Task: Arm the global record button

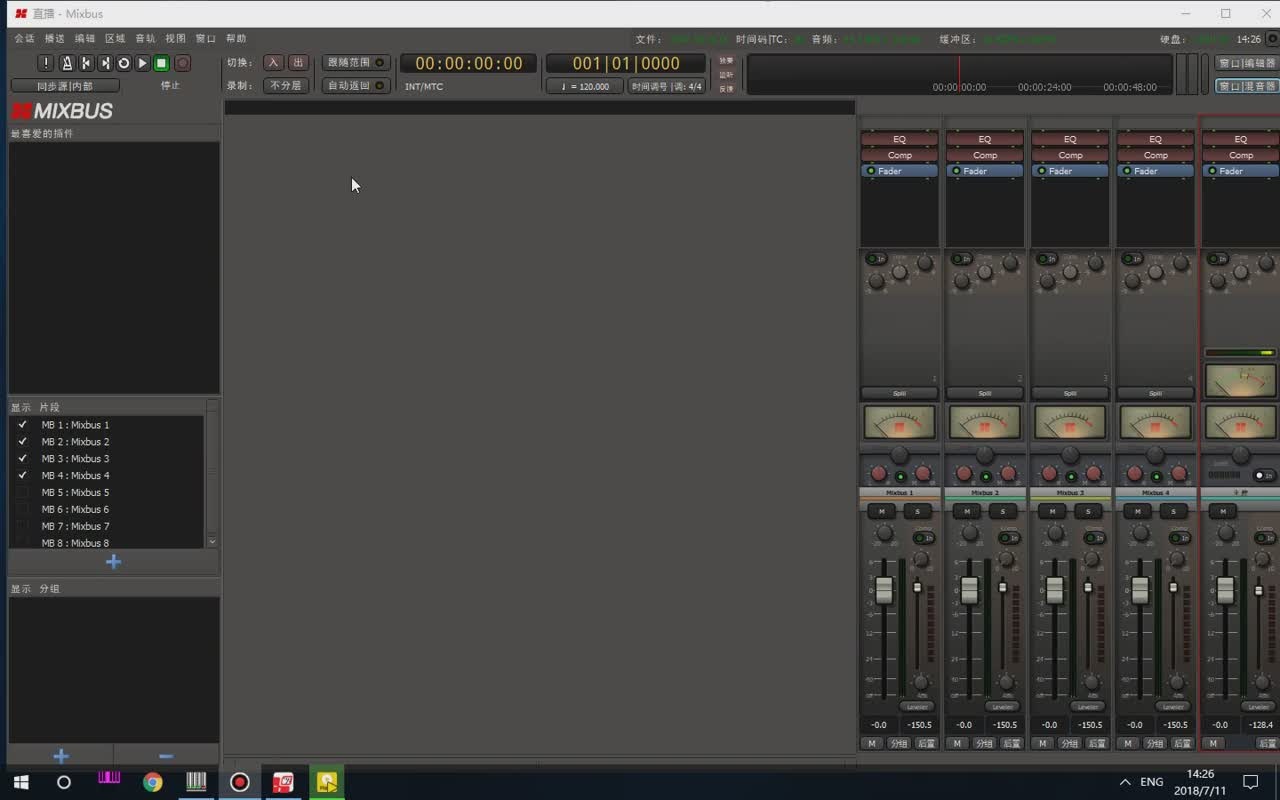Action: 182,63
